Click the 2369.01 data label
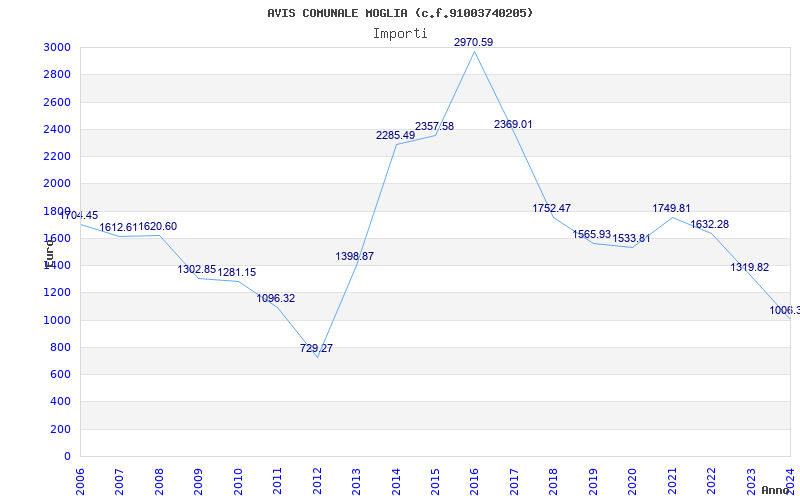This screenshot has height=500, width=800. click(513, 124)
